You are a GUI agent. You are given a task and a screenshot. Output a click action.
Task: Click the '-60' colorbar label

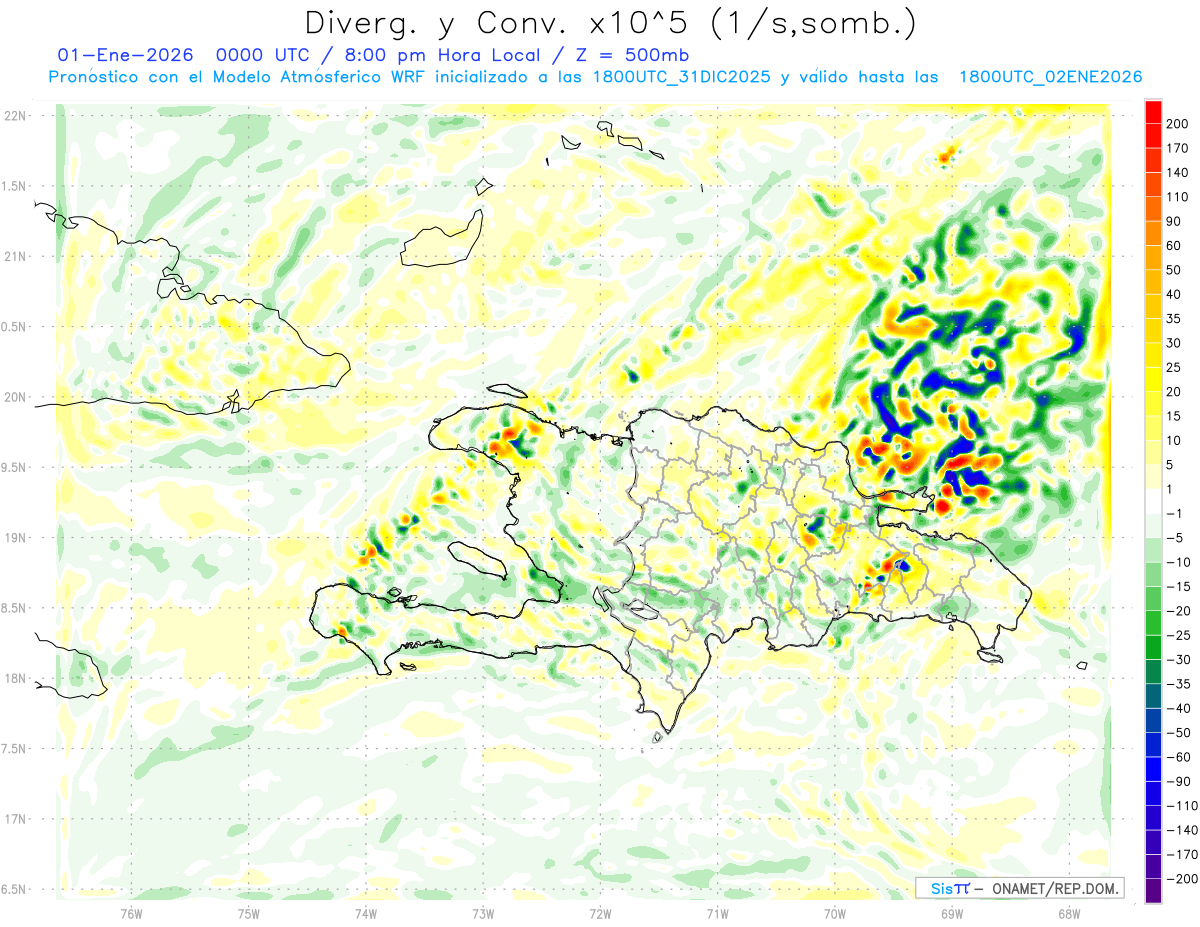[1178, 757]
